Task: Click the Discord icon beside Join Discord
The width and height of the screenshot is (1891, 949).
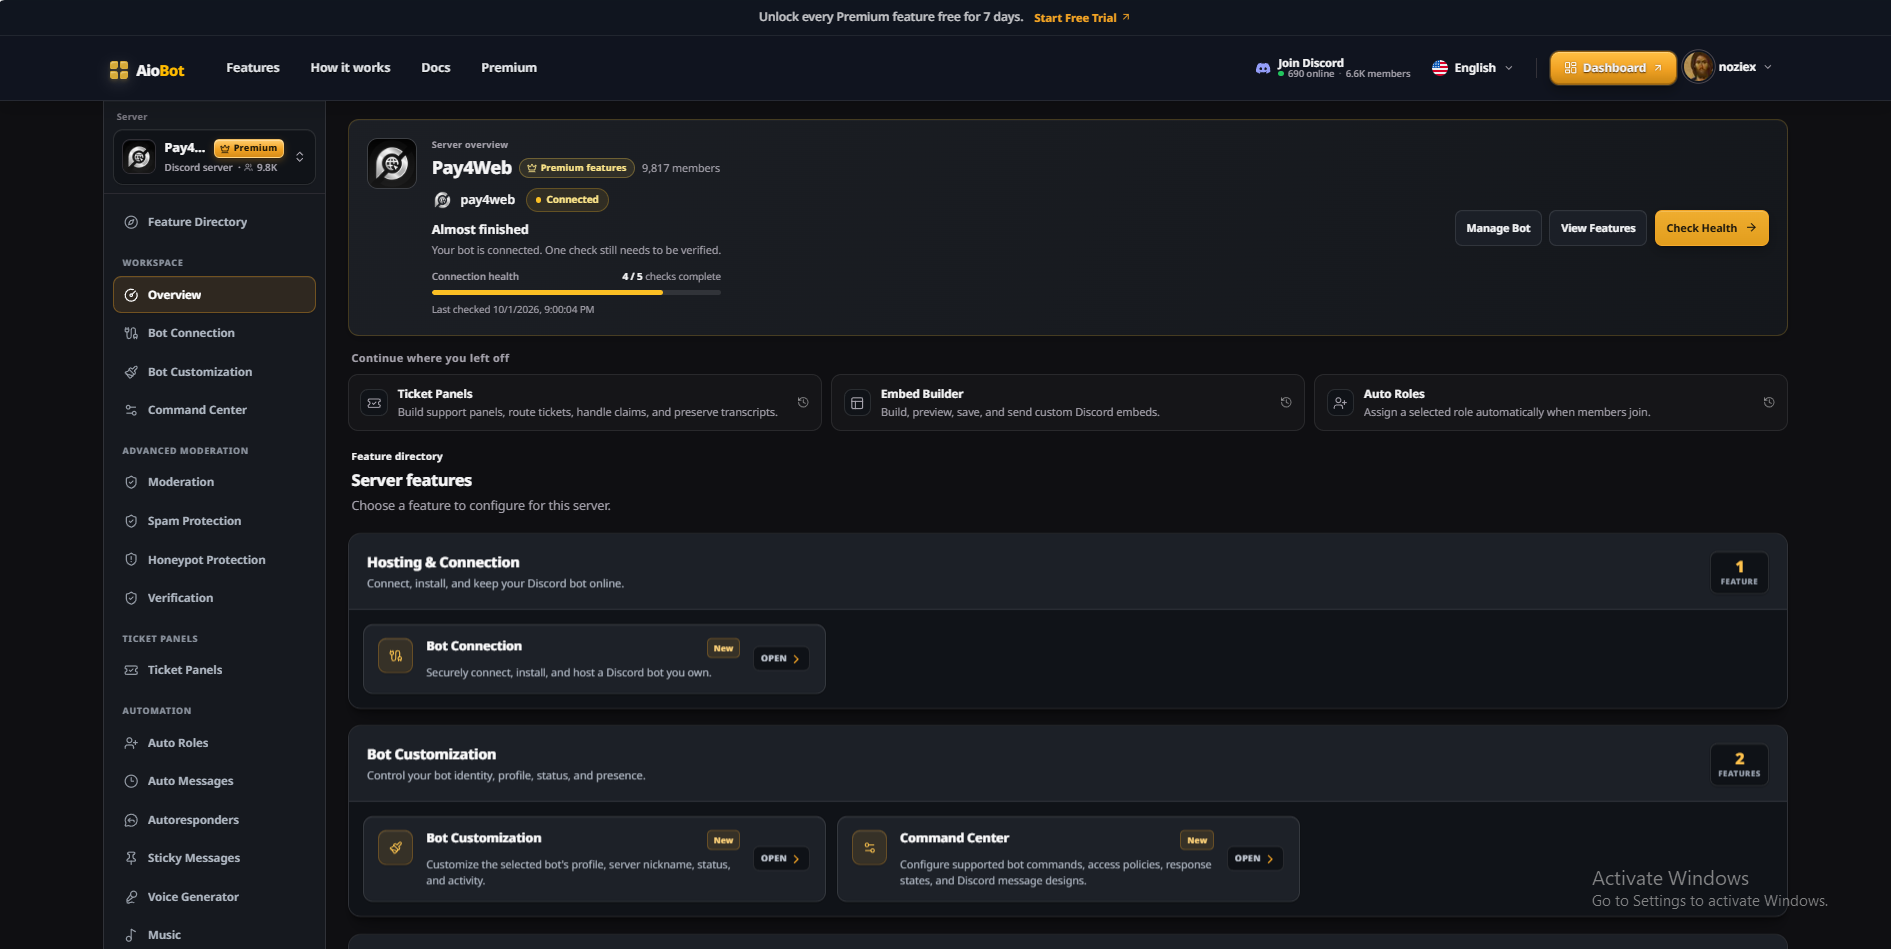Action: (1263, 68)
